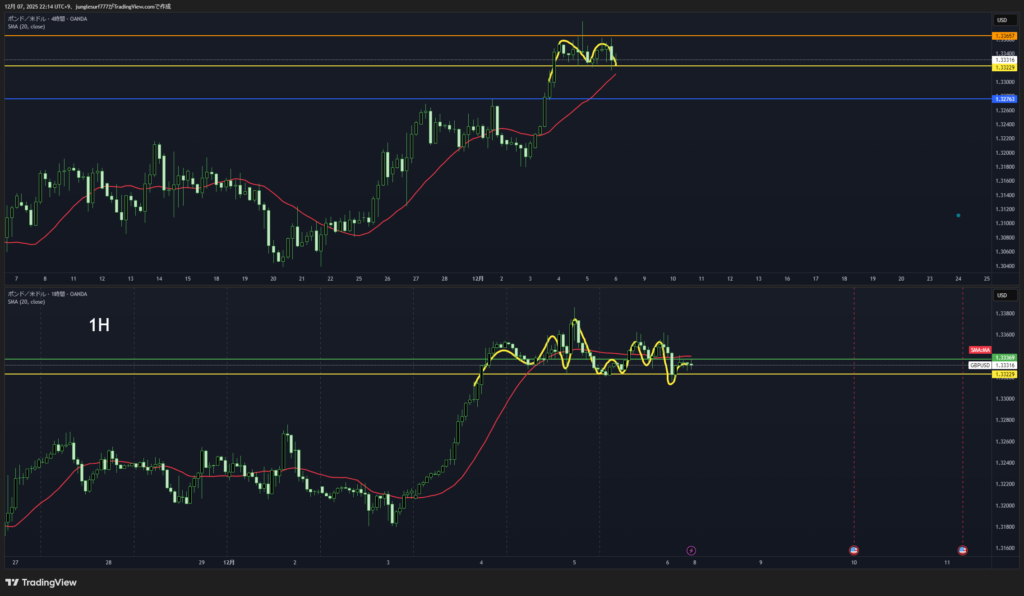Screen dimensions: 1024x596
Task: Click the US flag event icon at date 10
Action: (x=854, y=550)
